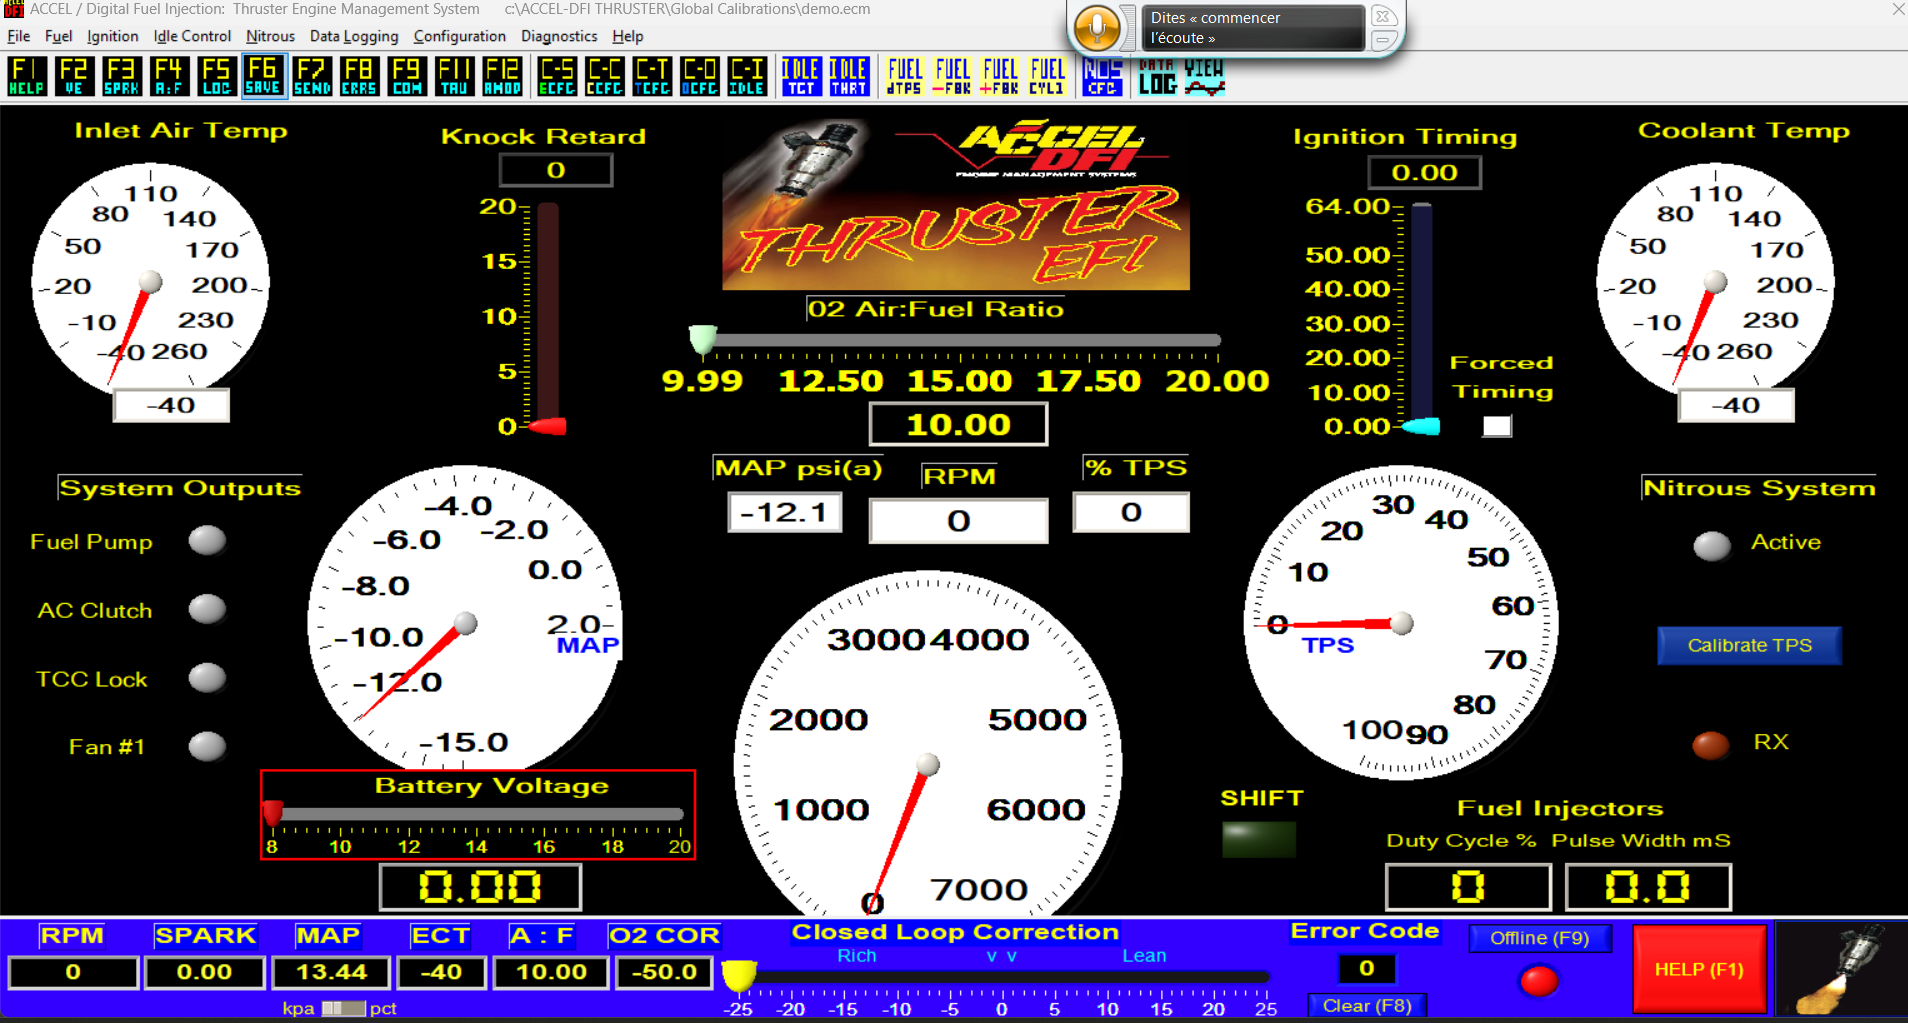
Task: Open the F2 VE table icon
Action: coord(74,76)
